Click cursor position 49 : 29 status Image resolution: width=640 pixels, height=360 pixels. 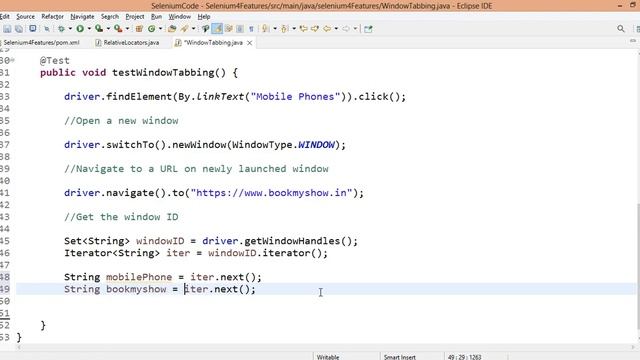pos(464,357)
